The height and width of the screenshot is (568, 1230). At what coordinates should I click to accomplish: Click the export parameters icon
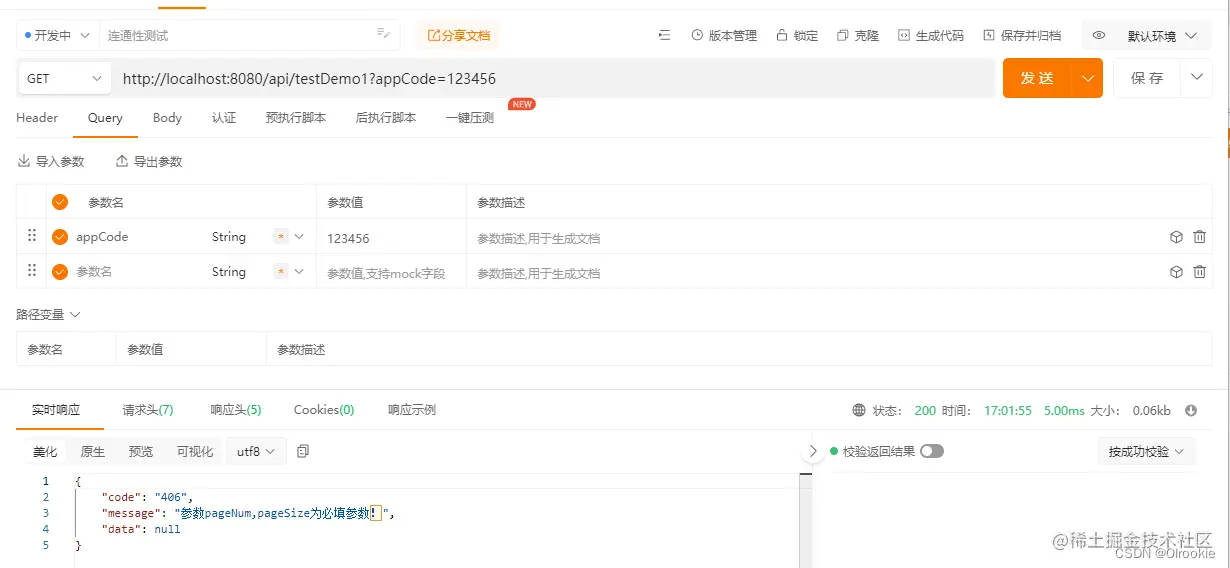122,161
